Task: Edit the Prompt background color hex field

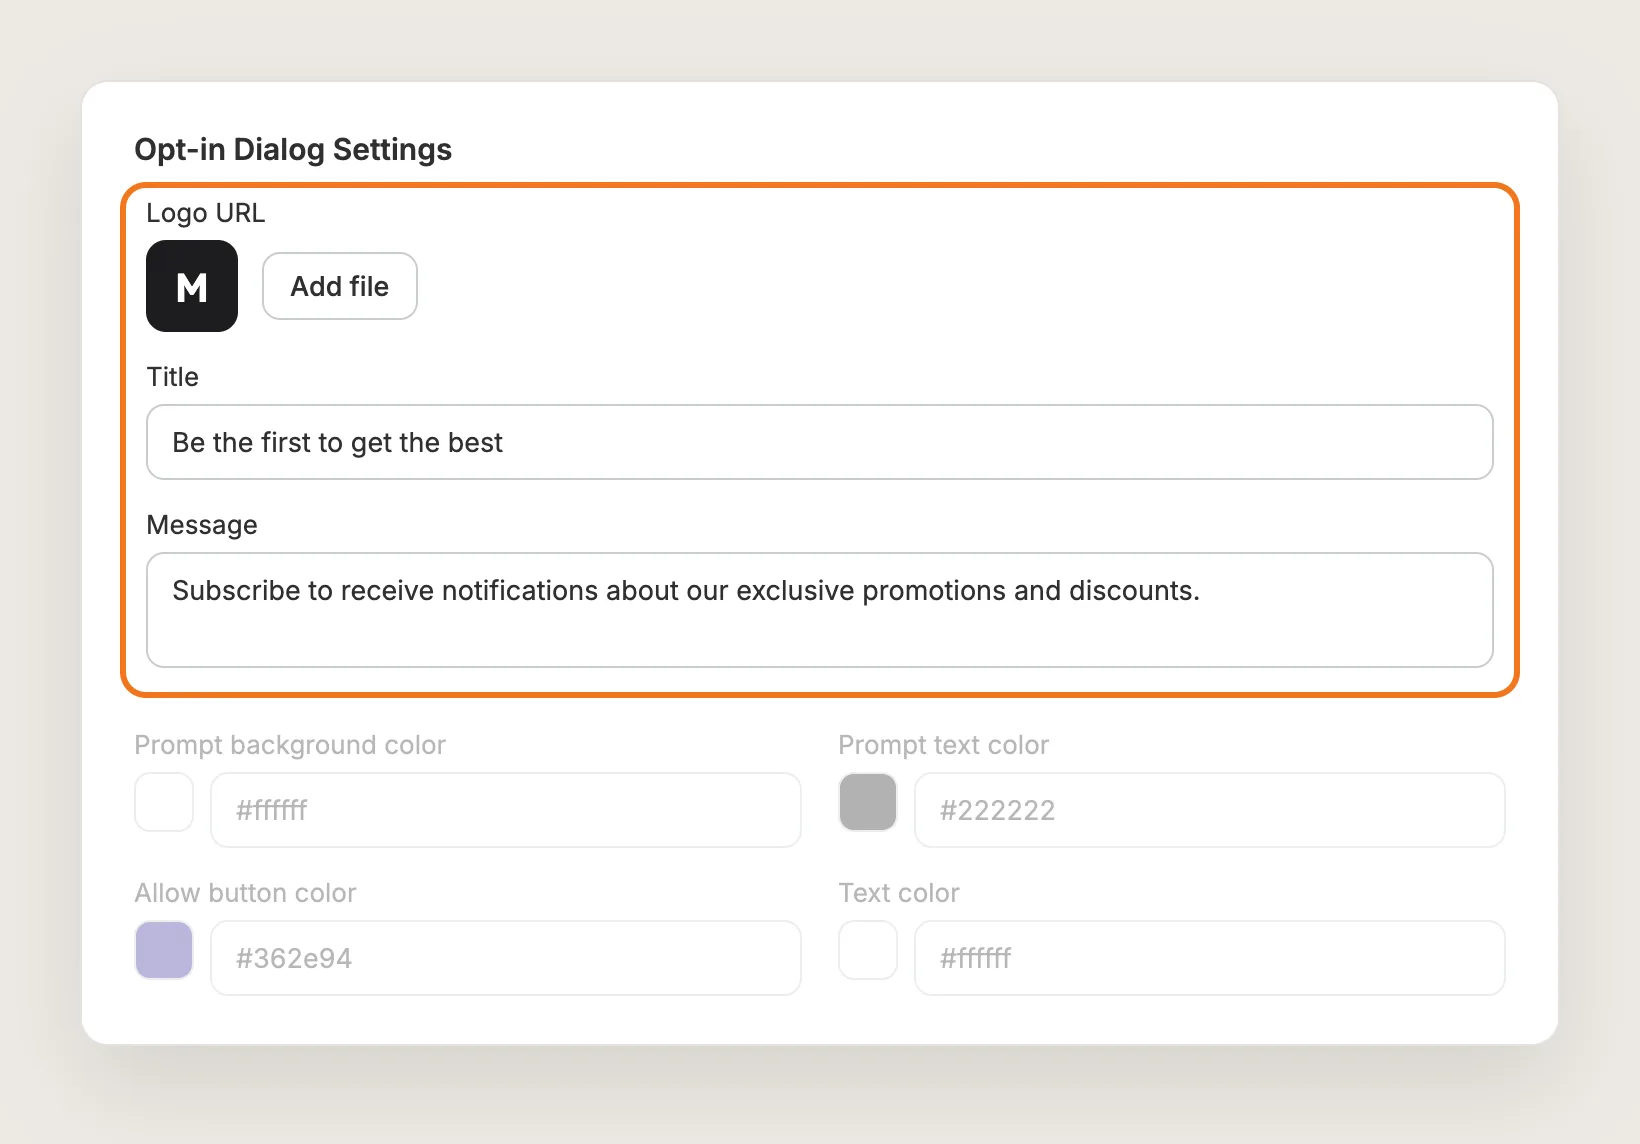Action: [x=506, y=810]
